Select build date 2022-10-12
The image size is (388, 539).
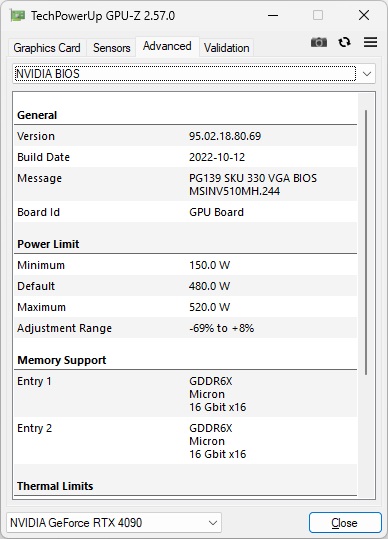click(x=217, y=157)
